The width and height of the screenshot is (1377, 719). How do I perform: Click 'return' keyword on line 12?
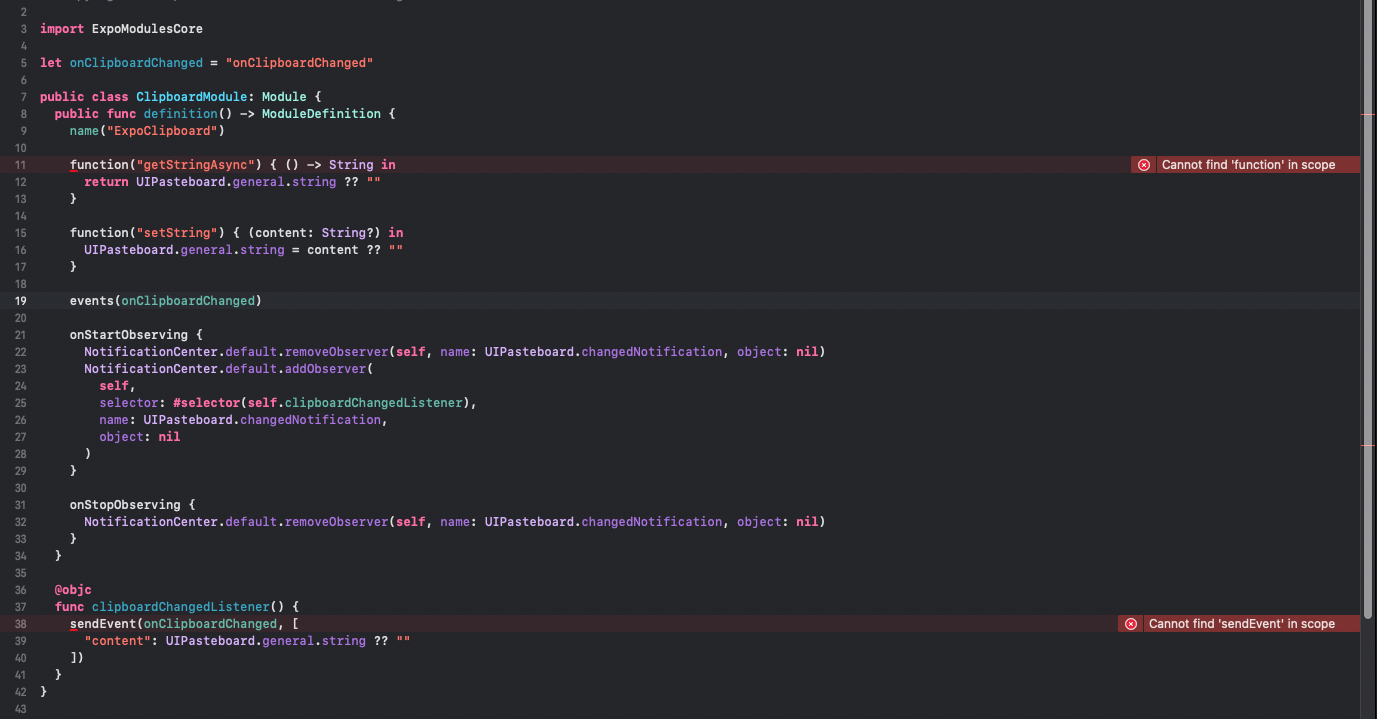pos(106,182)
